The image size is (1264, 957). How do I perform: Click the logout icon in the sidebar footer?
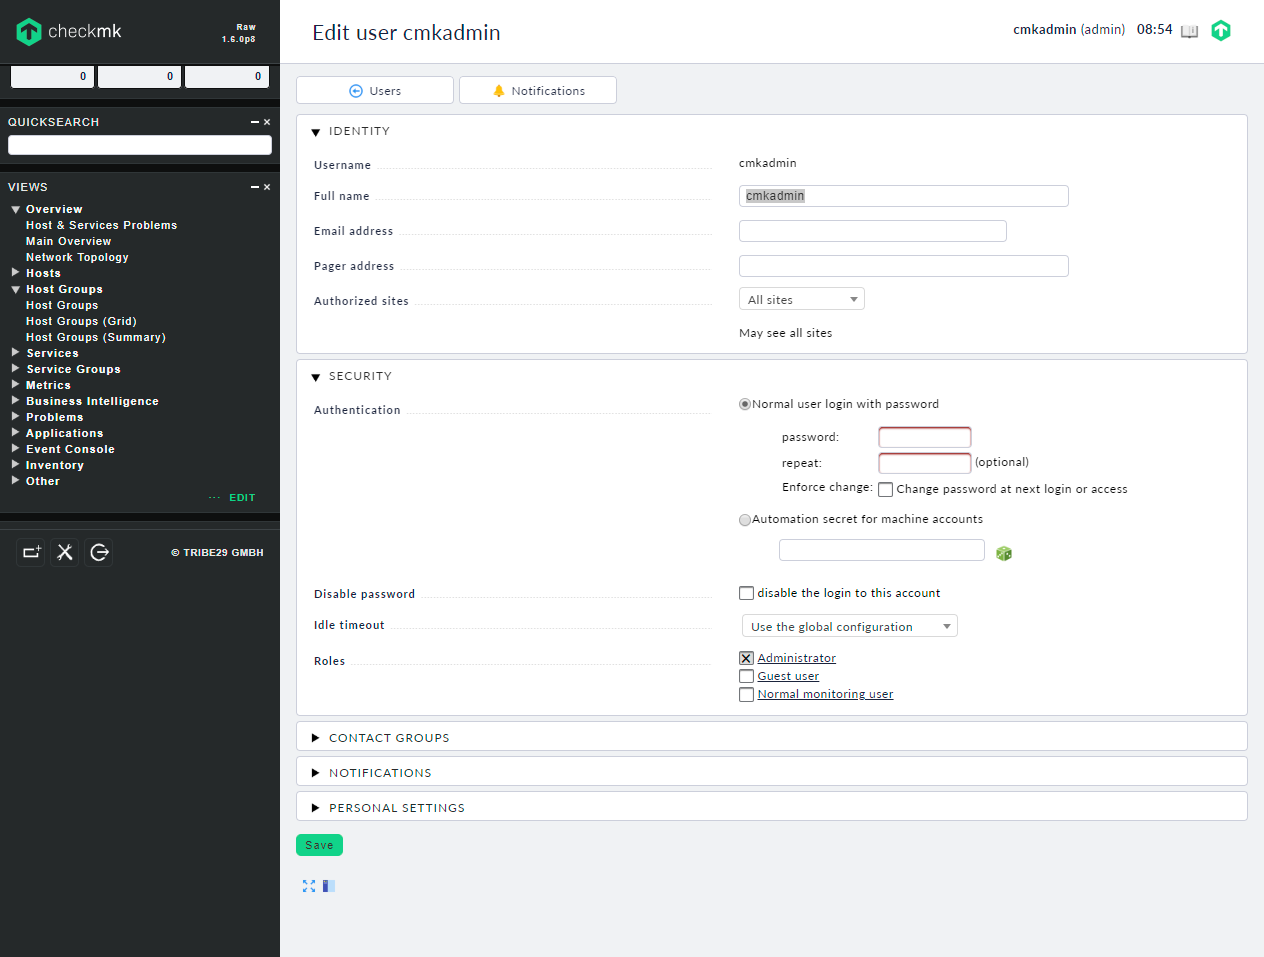coord(99,552)
